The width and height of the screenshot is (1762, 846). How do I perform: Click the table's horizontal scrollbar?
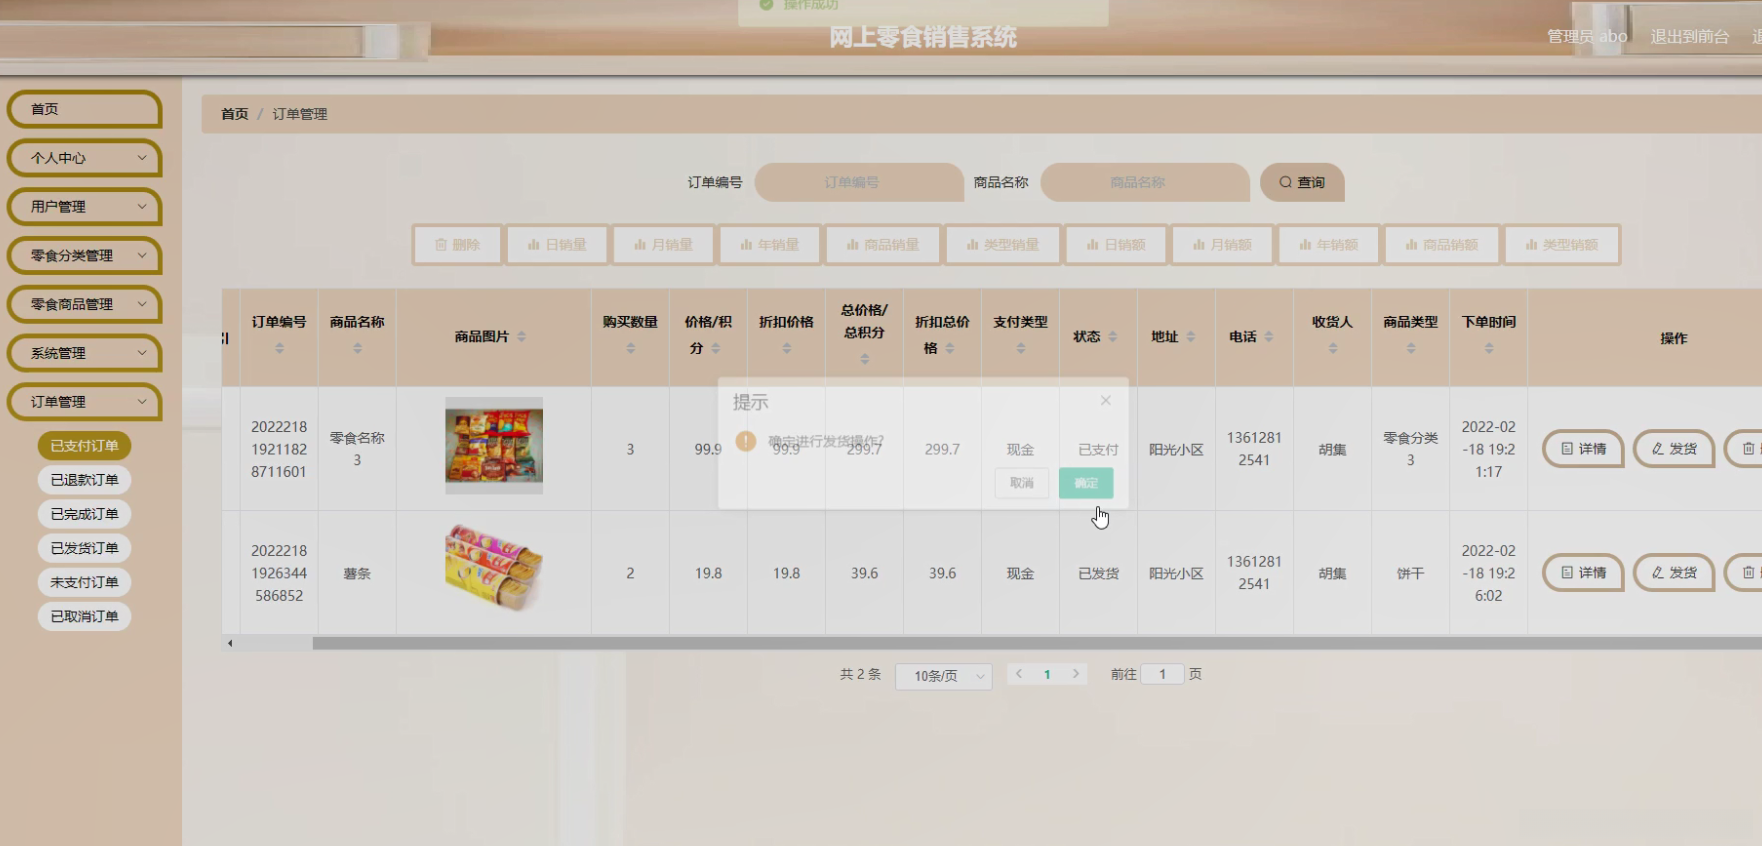point(1037,643)
